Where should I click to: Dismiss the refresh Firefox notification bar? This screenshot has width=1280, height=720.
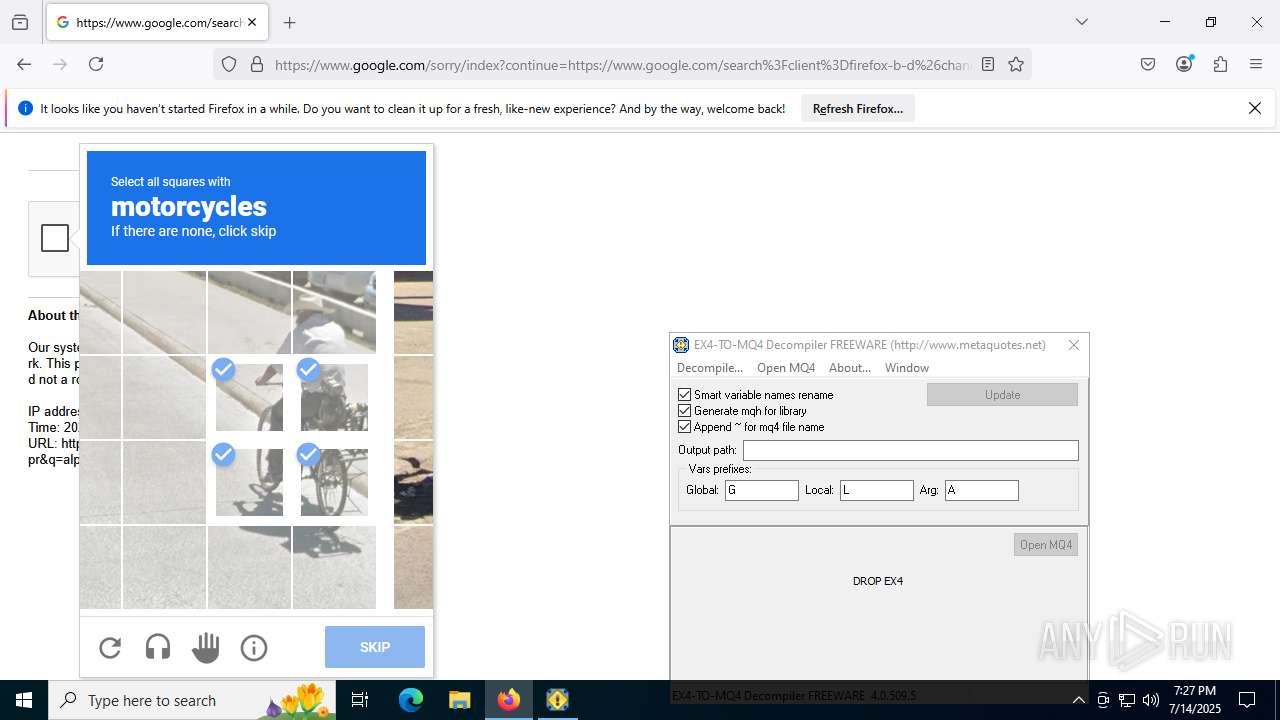(1255, 108)
